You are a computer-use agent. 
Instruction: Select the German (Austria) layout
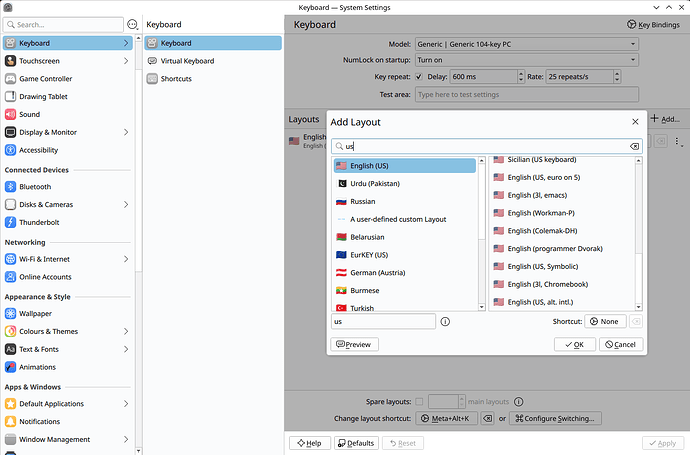tap(378, 273)
